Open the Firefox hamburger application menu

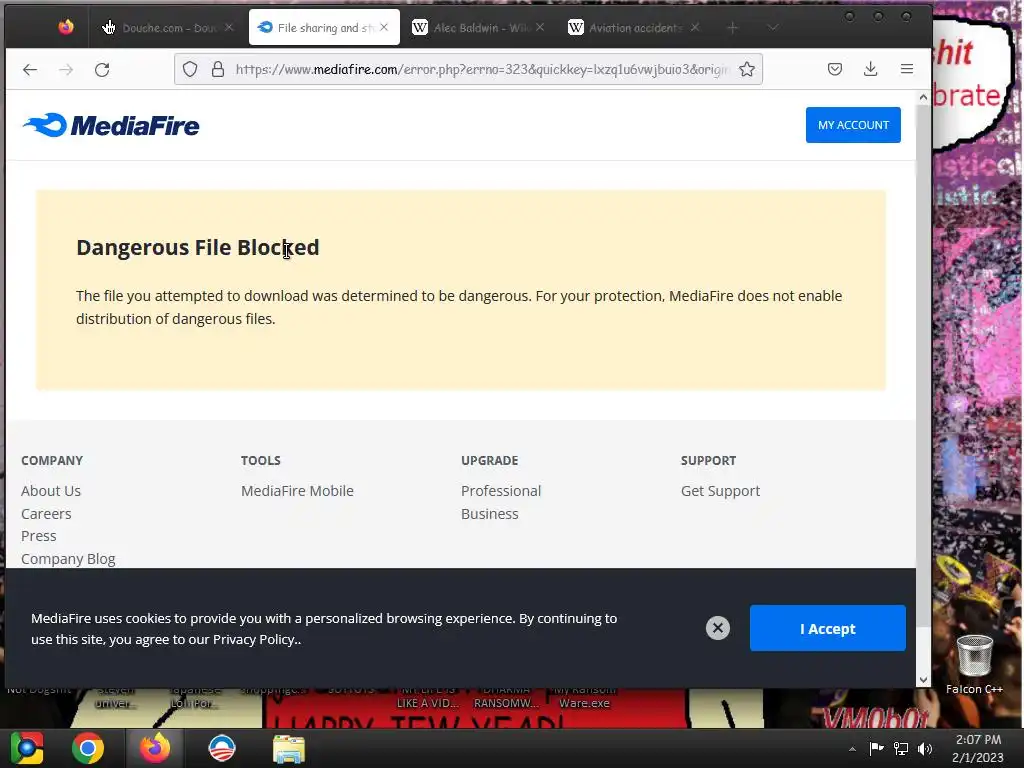pos(906,69)
